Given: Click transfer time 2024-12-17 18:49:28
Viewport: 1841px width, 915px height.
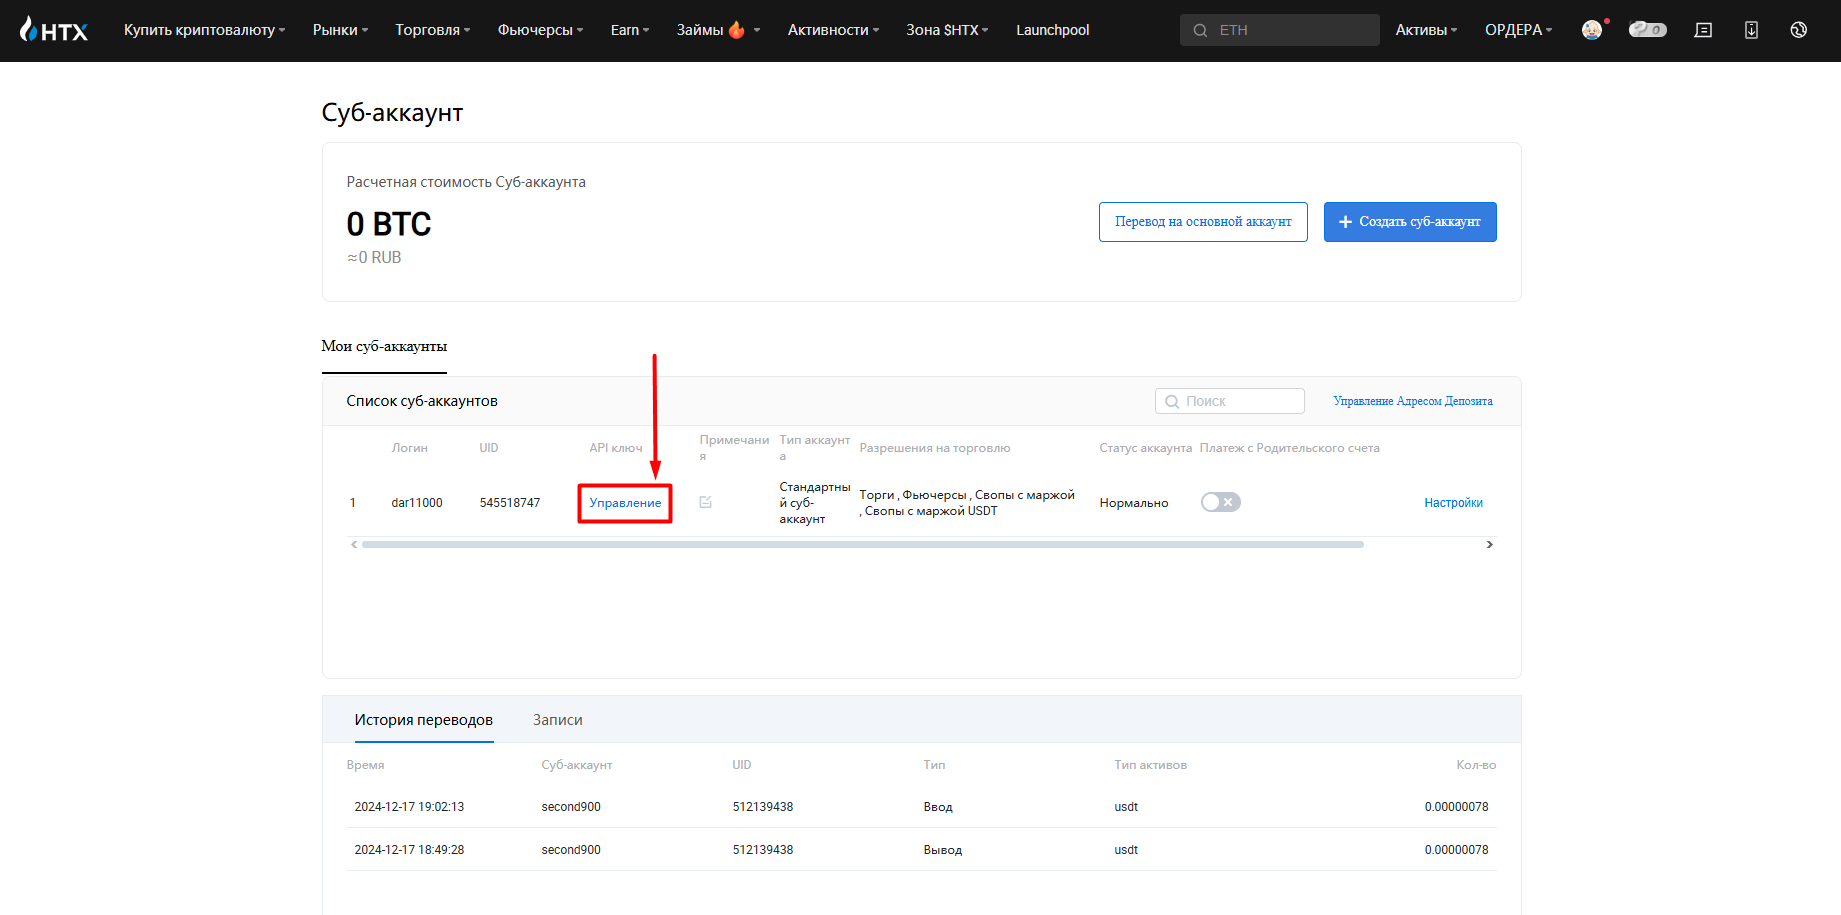Looking at the screenshot, I should (x=409, y=850).
